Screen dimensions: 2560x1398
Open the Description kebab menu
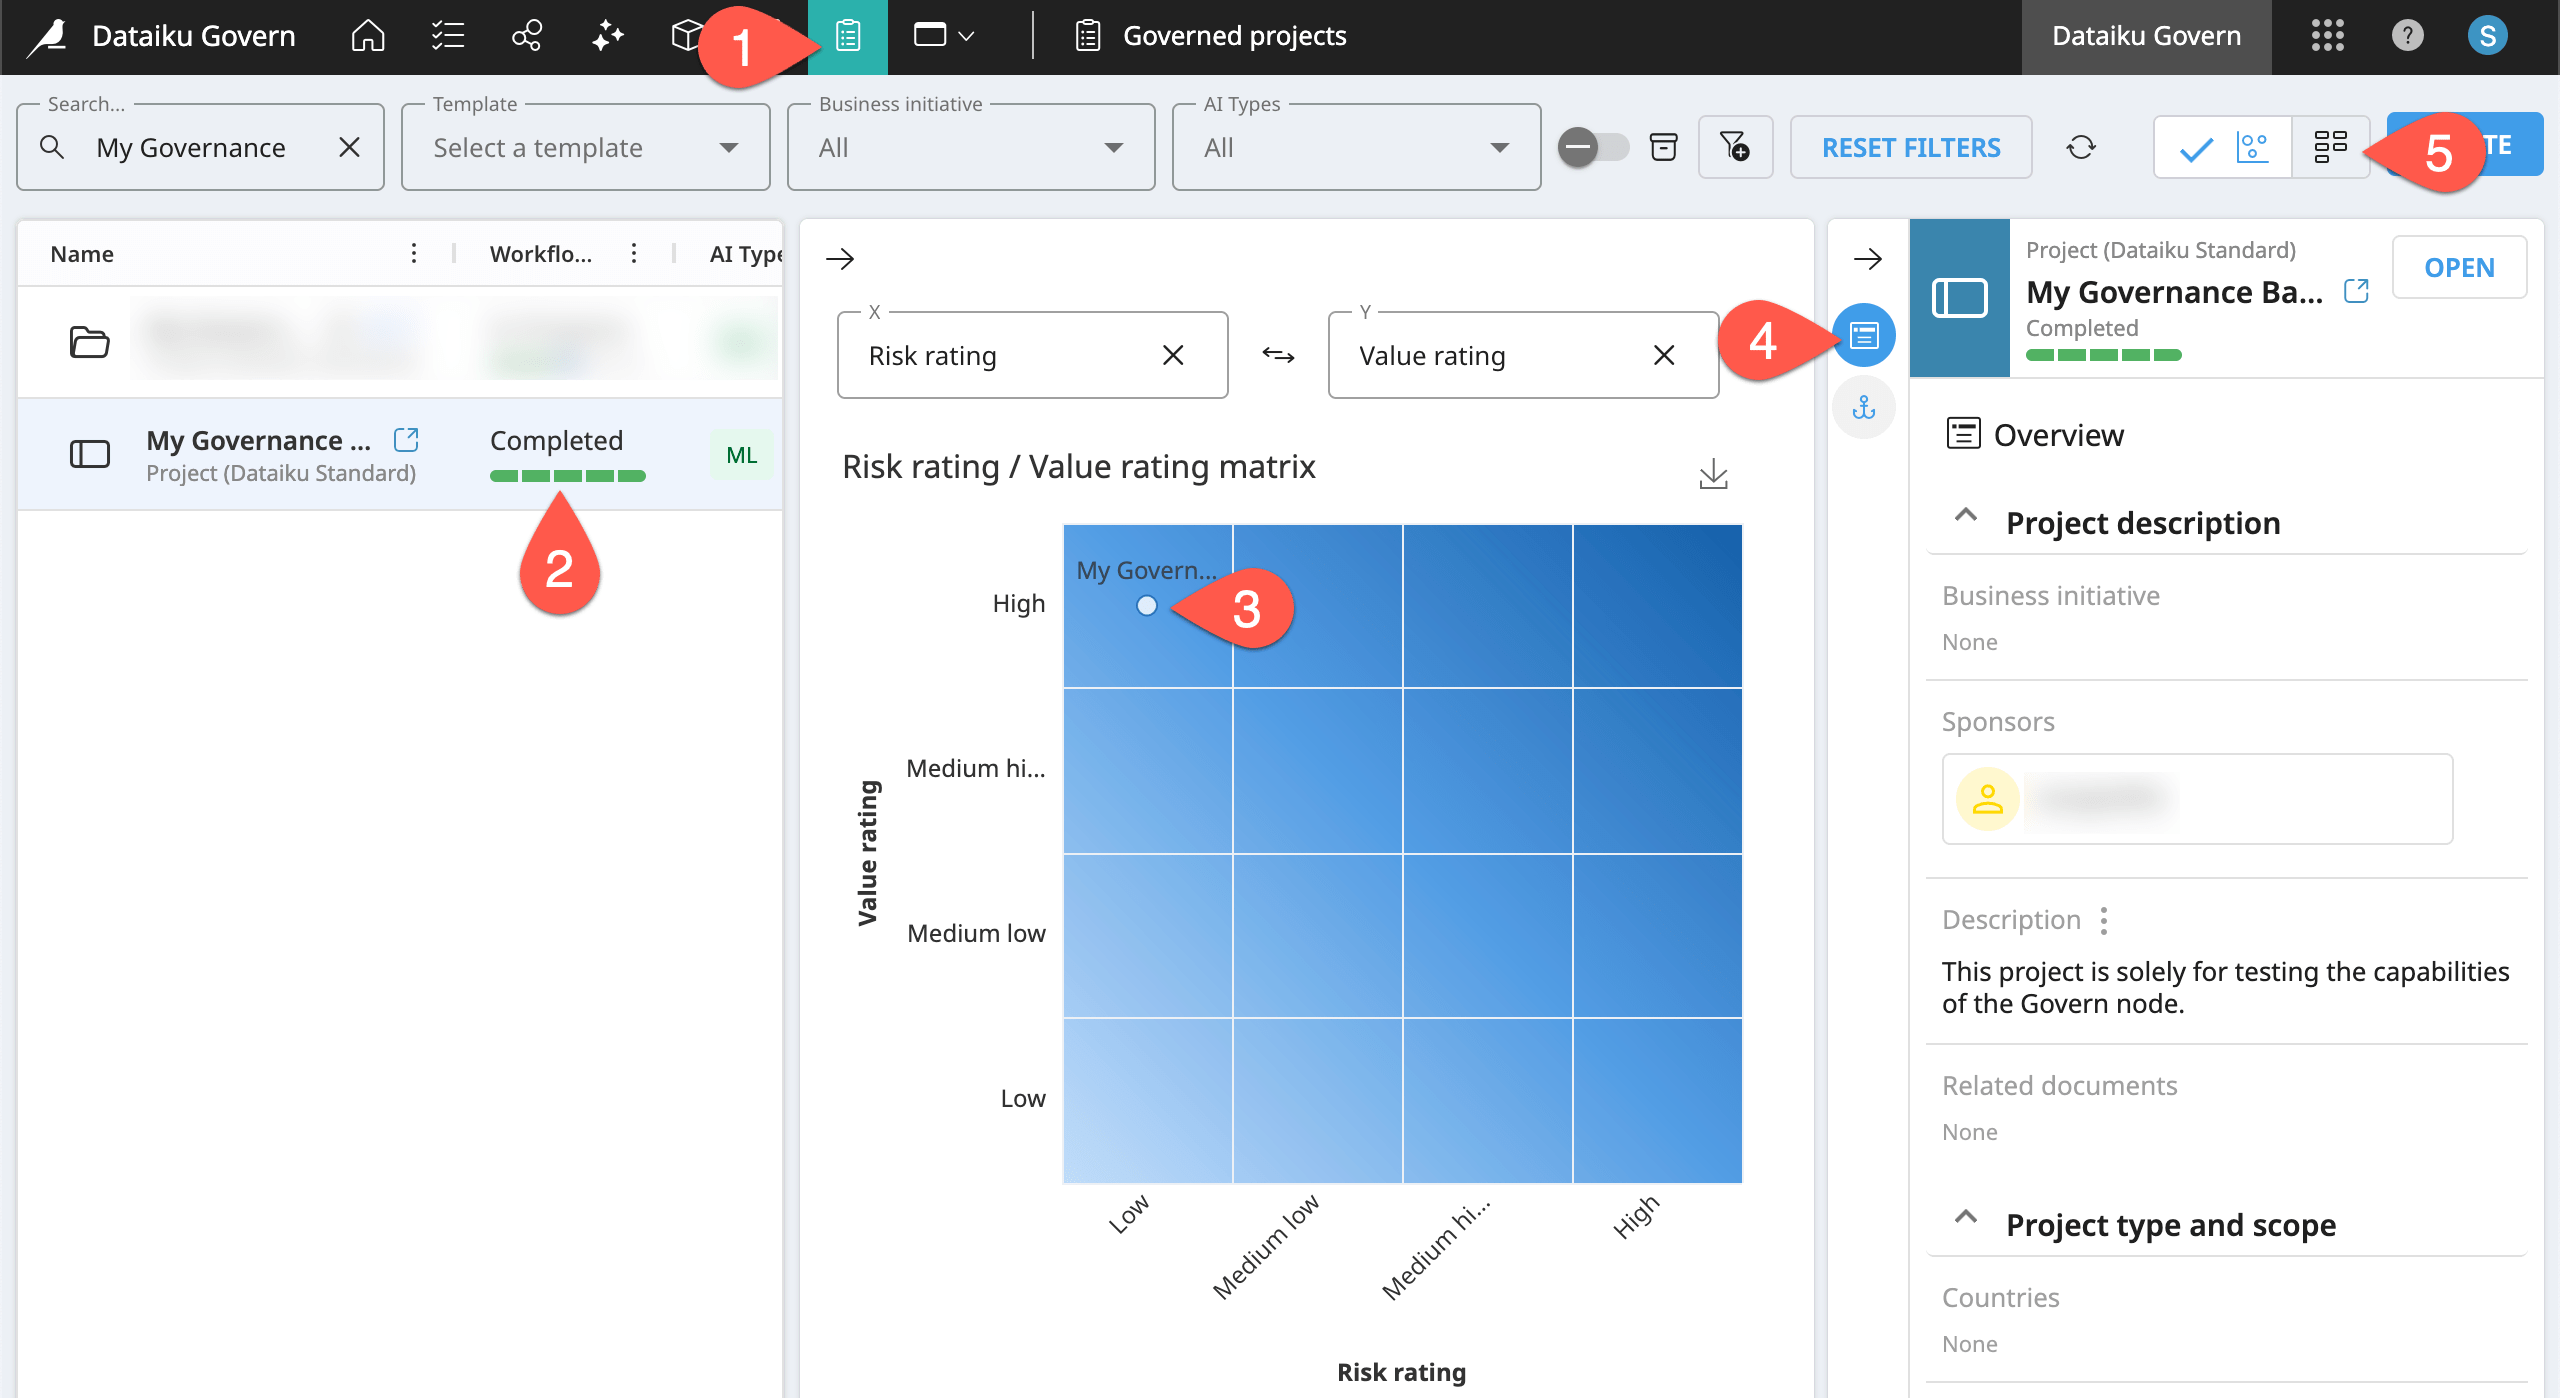(x=2103, y=918)
